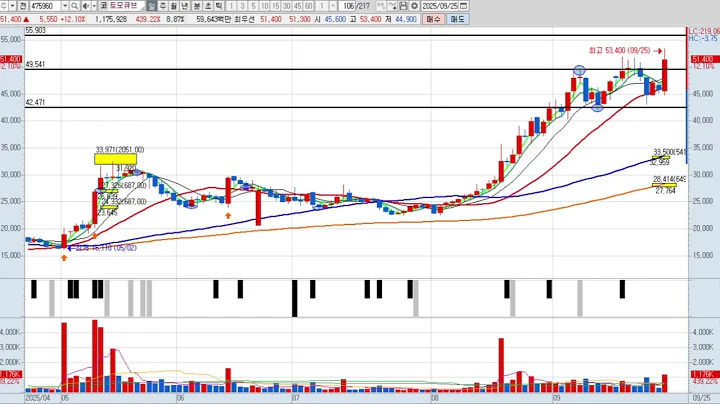Open the chart settings gear icon

click(414, 6)
